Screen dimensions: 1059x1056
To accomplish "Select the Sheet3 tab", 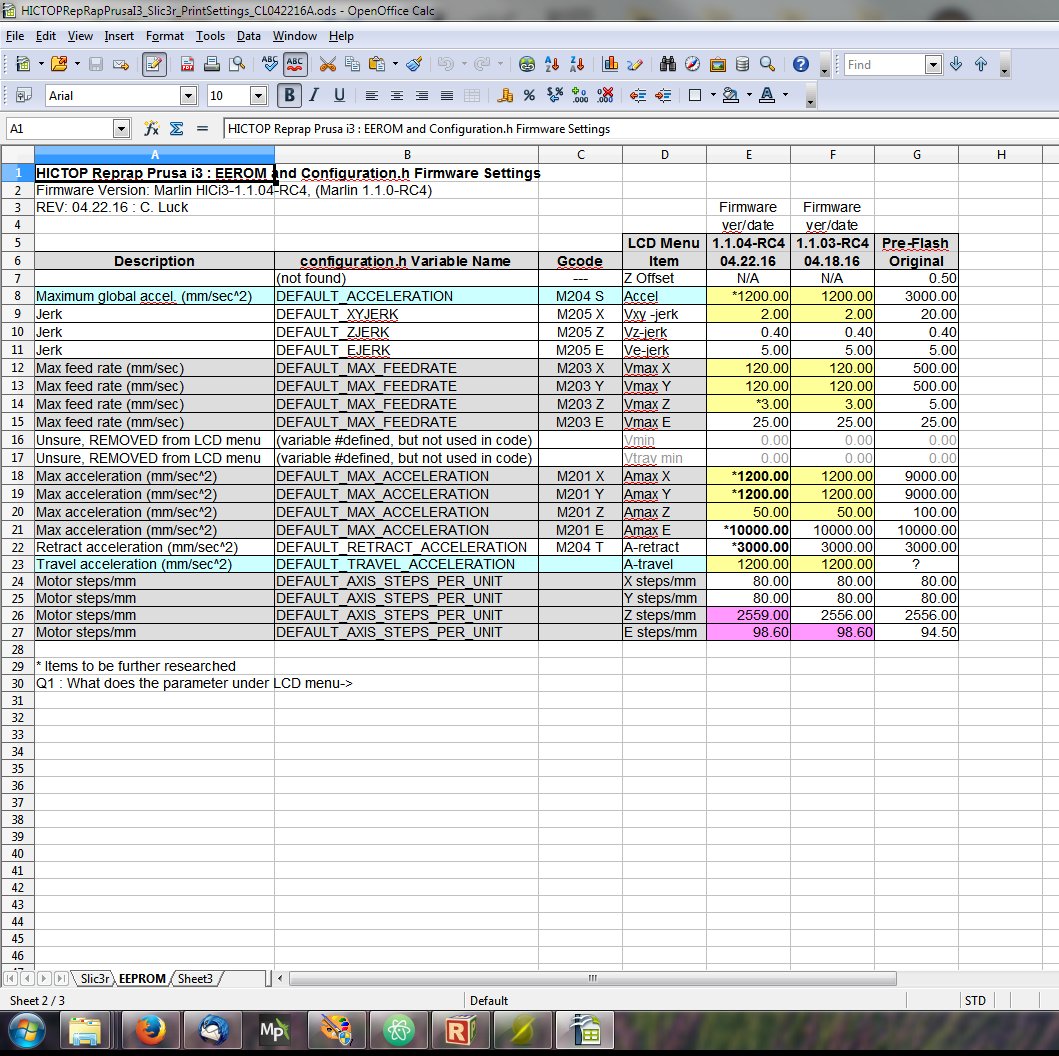I will pos(195,978).
